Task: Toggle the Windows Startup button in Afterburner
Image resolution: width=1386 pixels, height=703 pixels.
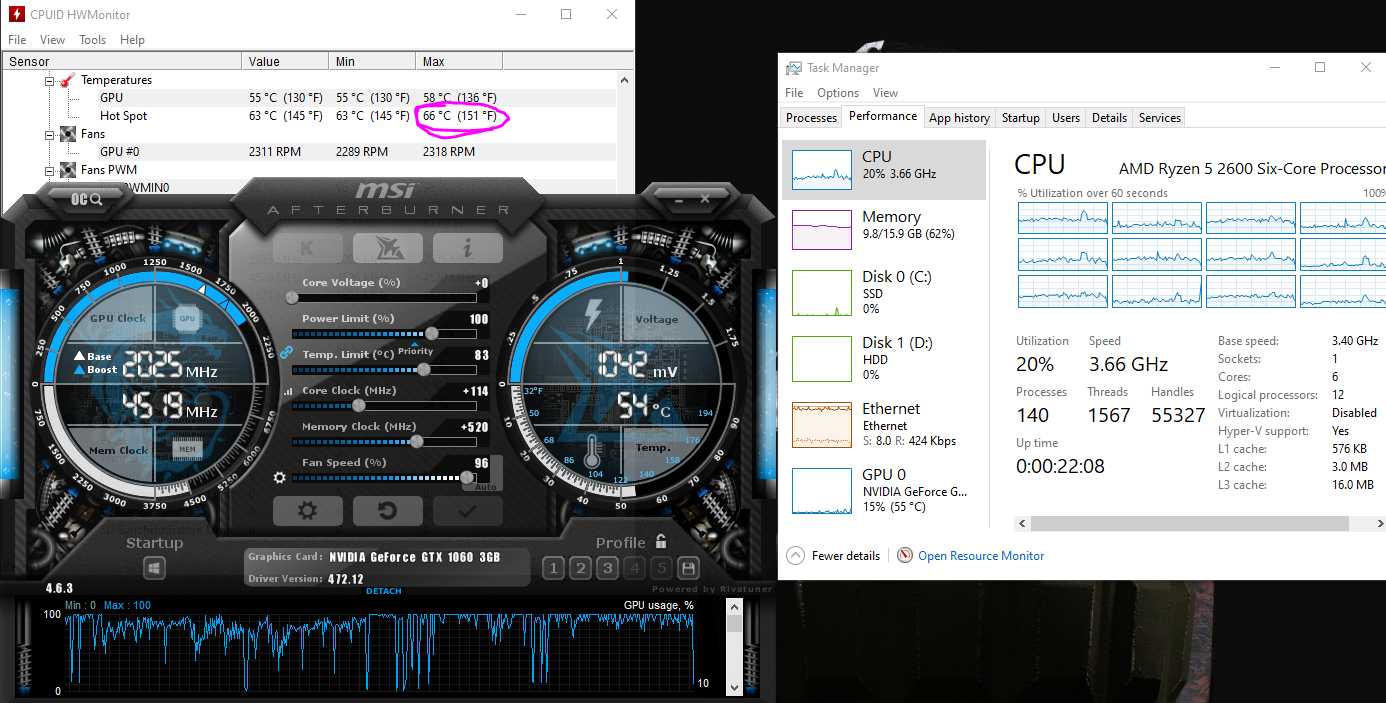Action: click(154, 568)
